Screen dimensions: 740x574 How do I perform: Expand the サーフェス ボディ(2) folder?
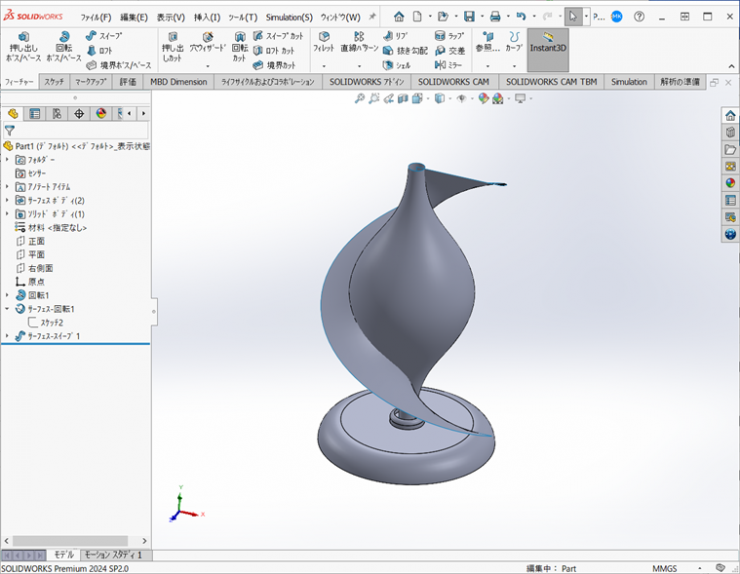click(x=7, y=200)
